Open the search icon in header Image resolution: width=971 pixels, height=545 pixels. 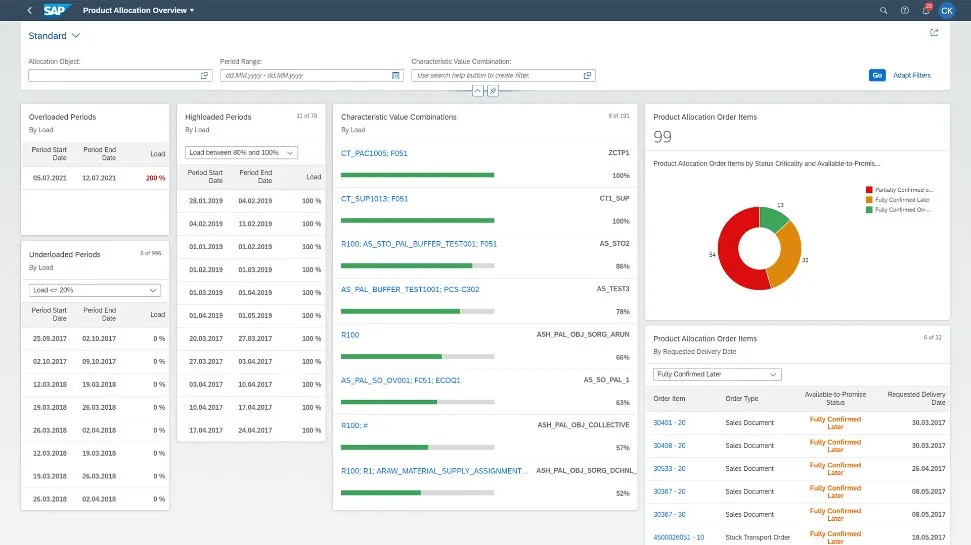click(883, 10)
